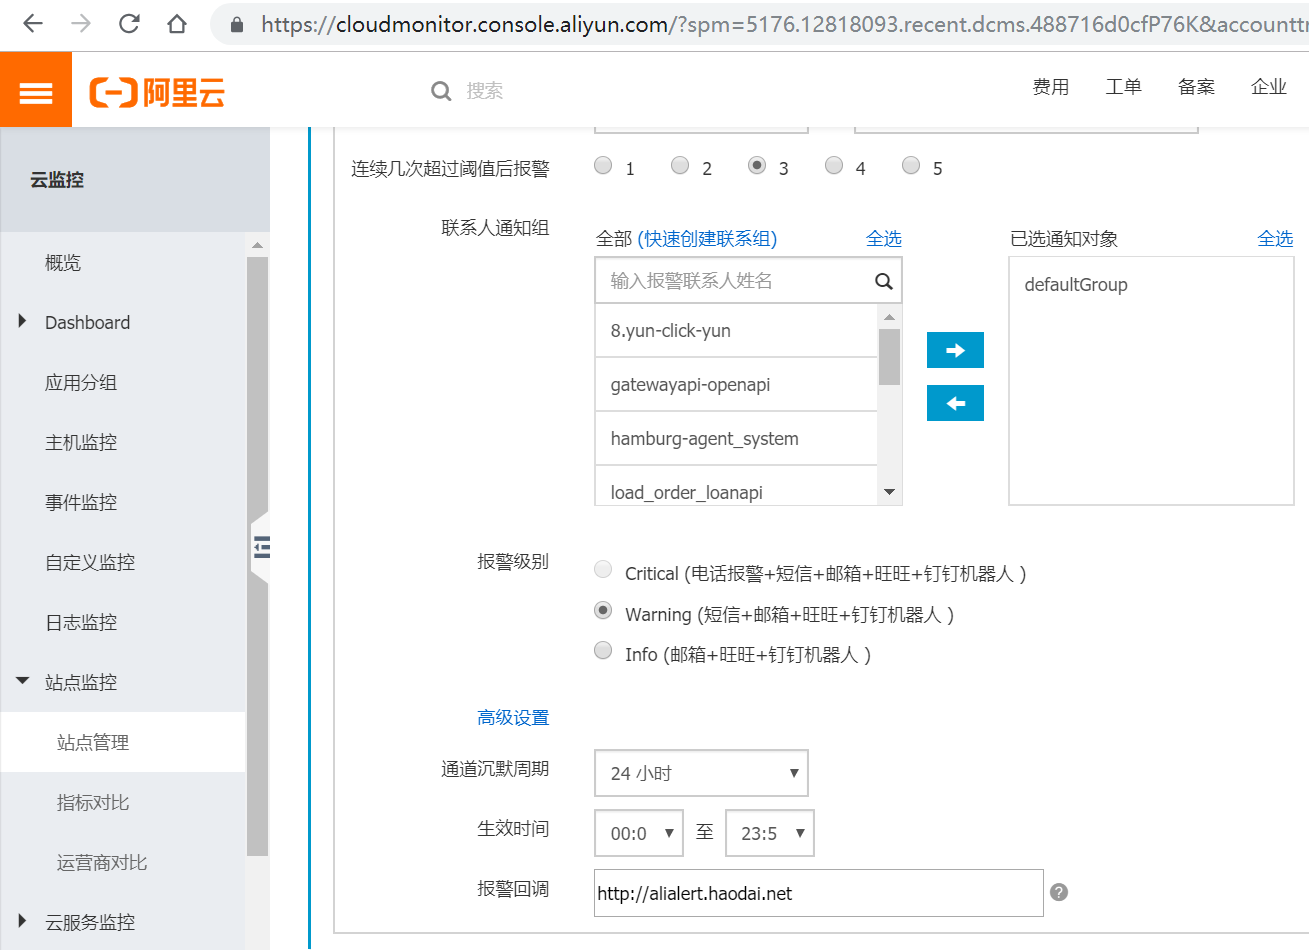Viewport: 1309px width, 950px height.
Task: Open 日志监控 in sidebar
Action: coord(81,622)
